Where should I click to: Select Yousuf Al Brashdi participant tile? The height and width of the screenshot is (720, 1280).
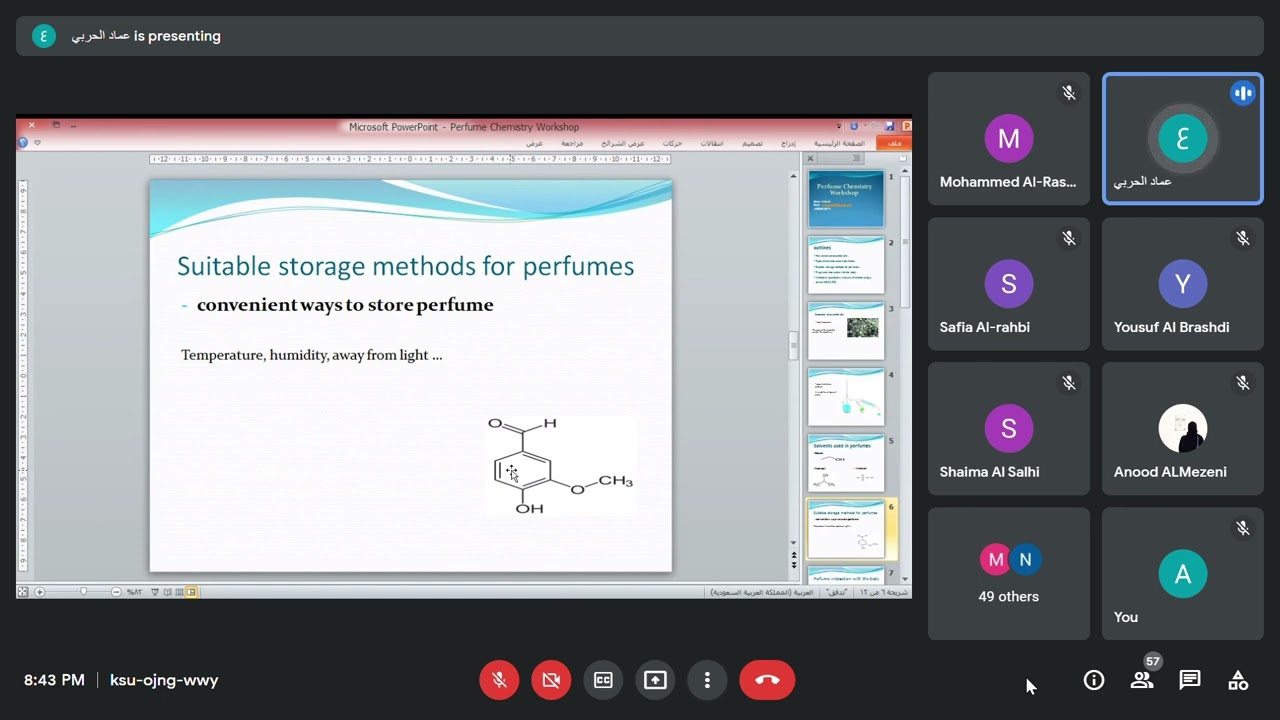click(x=1182, y=284)
